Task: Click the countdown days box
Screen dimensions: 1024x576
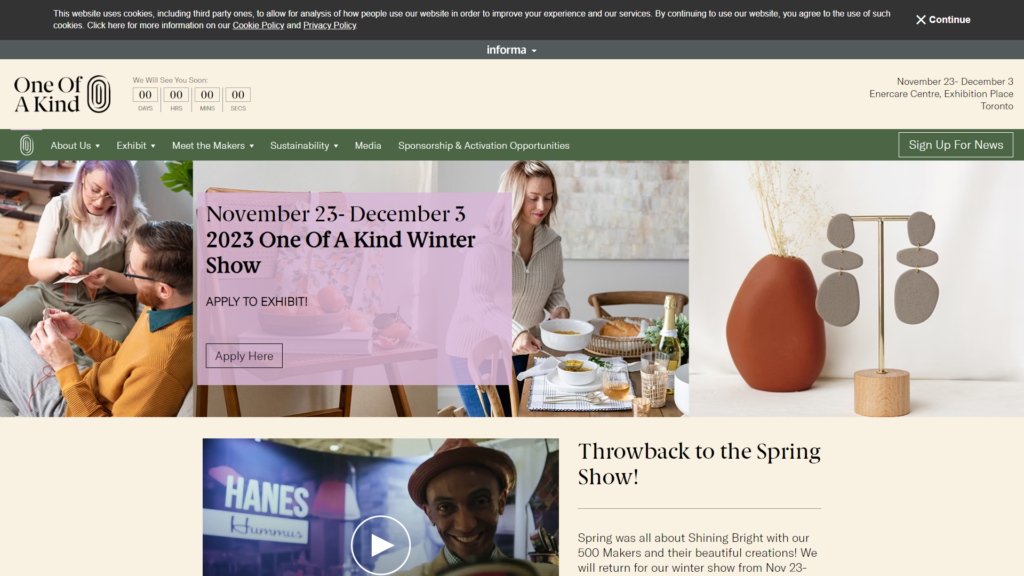Action: click(145, 95)
